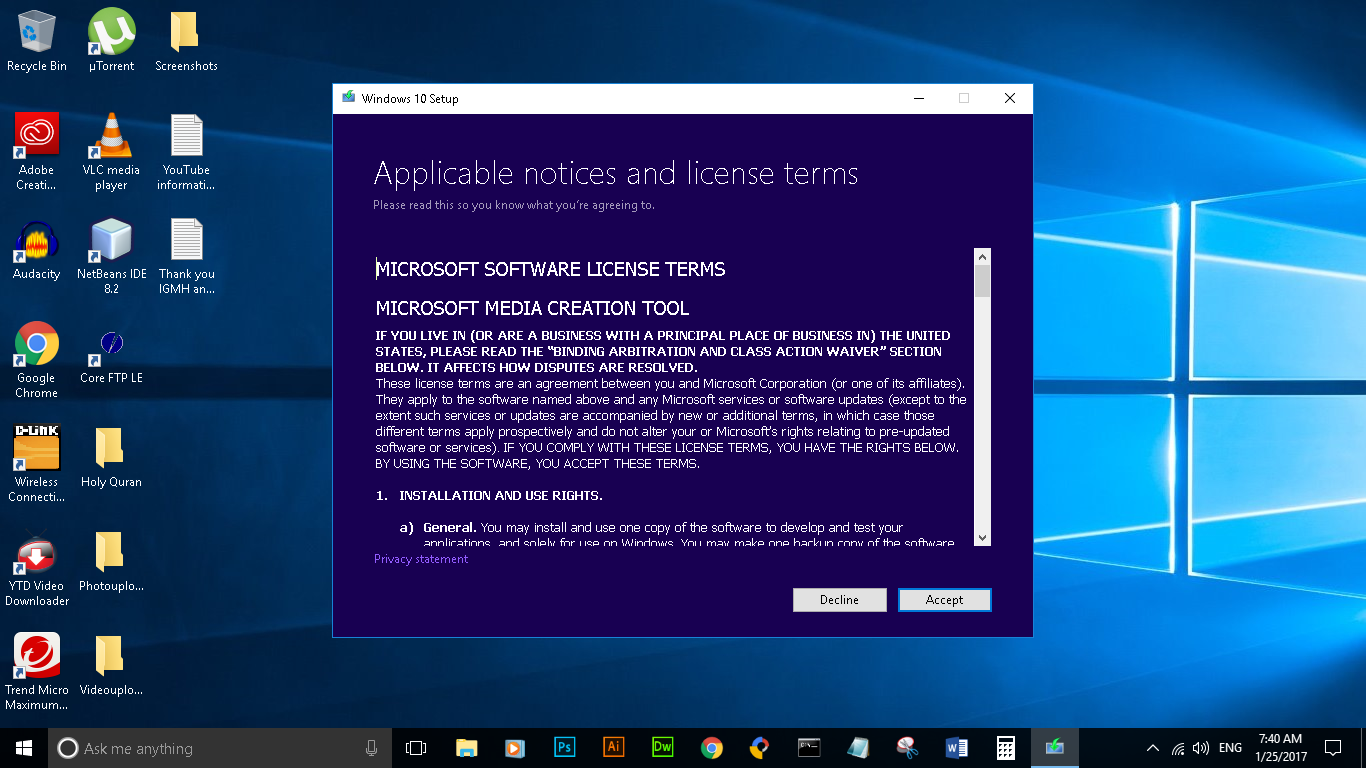The width and height of the screenshot is (1366, 768).
Task: Decline the license agreement
Action: click(839, 600)
